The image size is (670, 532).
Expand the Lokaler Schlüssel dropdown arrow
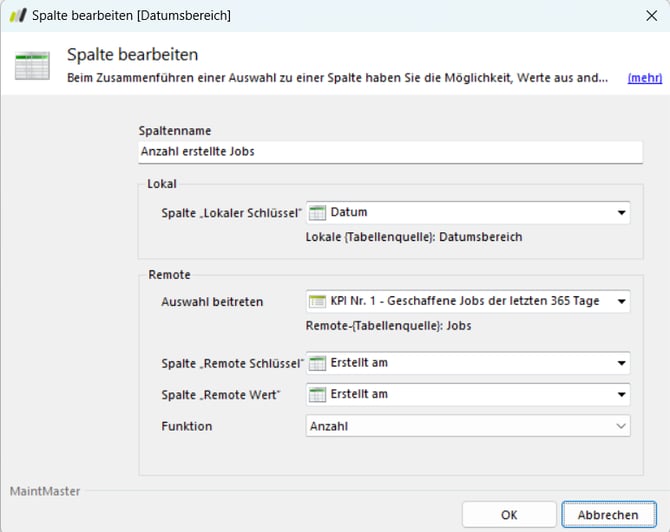click(x=621, y=212)
